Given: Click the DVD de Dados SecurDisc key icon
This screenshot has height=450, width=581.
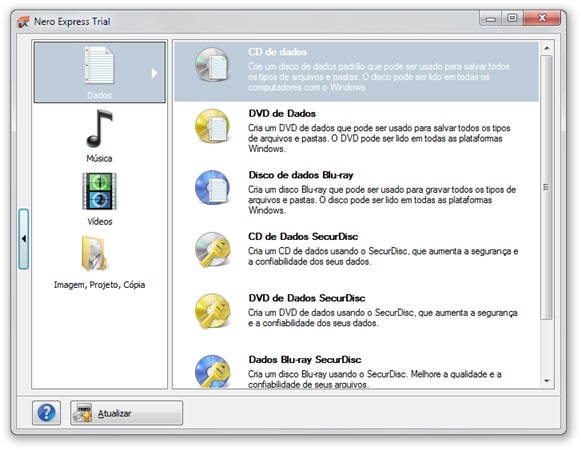Looking at the screenshot, I should click(x=212, y=311).
